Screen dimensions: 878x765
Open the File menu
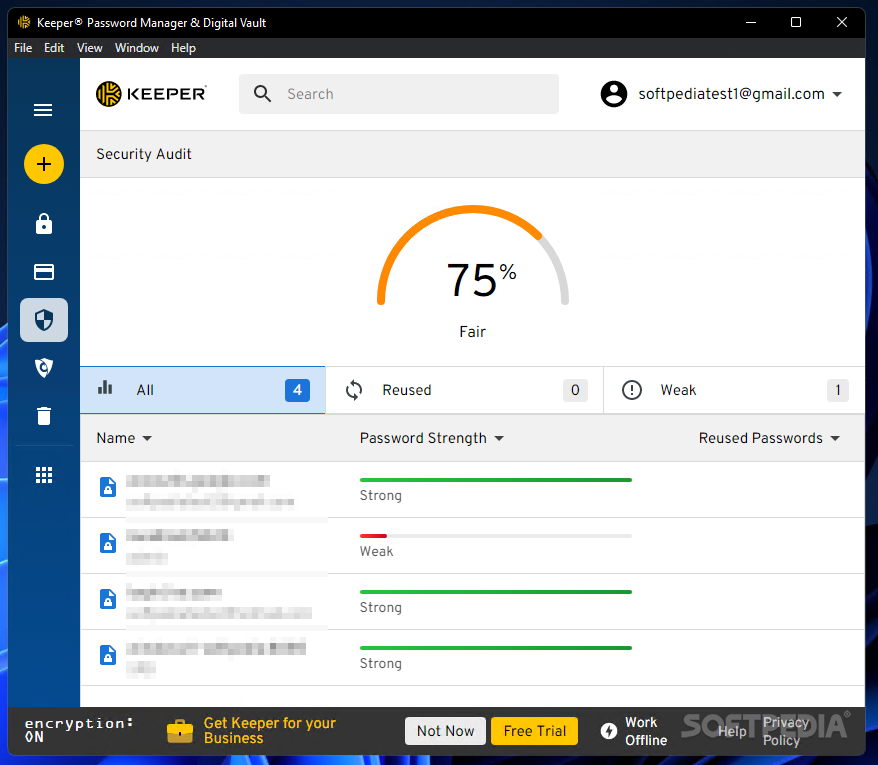[x=23, y=48]
